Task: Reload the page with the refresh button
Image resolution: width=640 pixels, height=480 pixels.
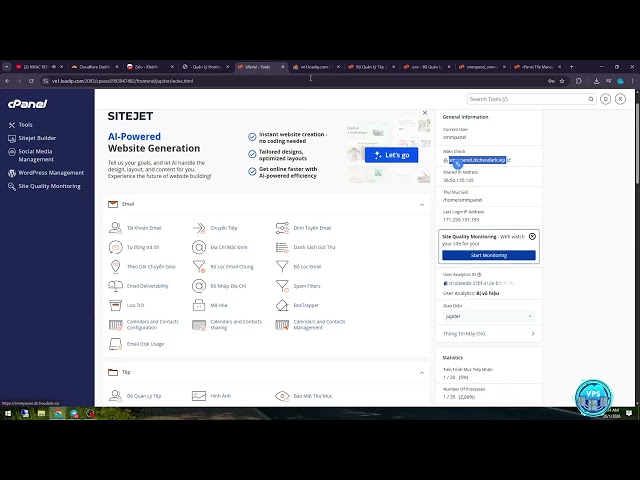Action: (x=31, y=81)
